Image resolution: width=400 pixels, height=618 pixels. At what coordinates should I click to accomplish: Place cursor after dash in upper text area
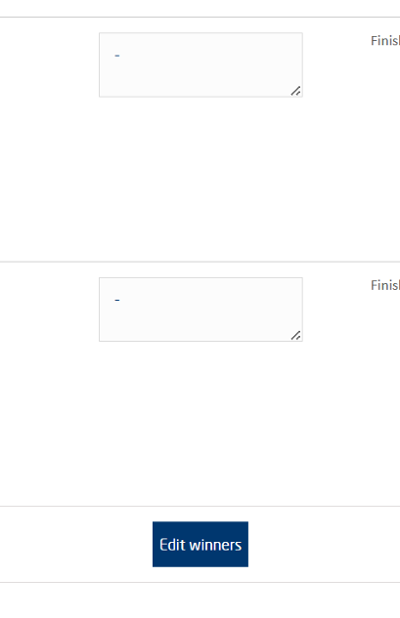120,56
